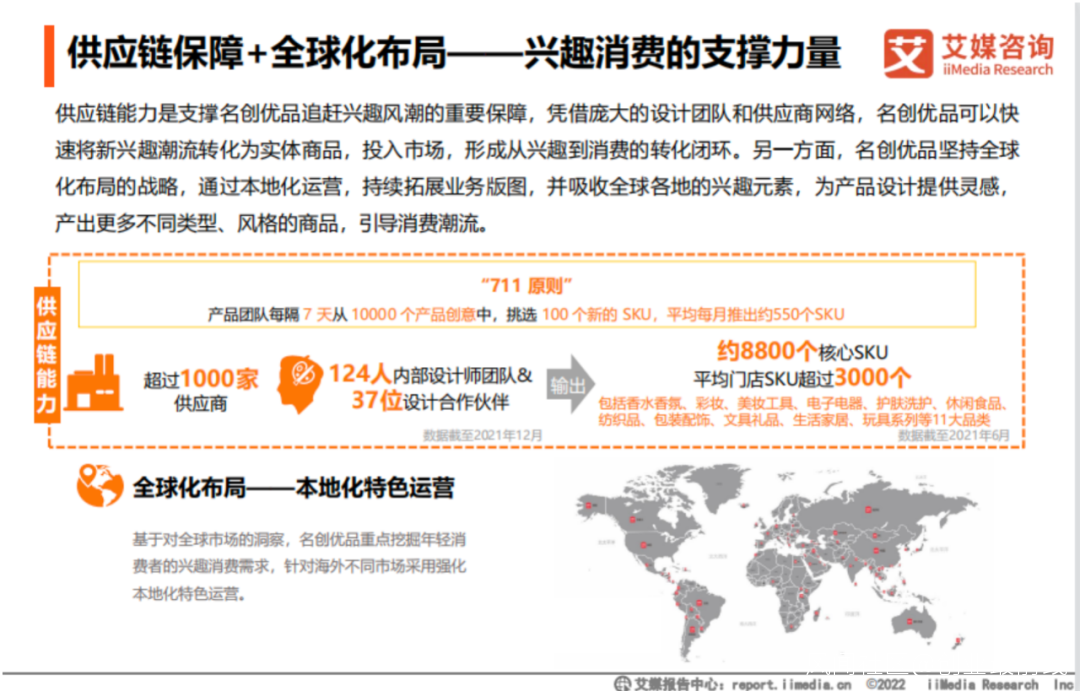The image size is (1080, 691).
Task: Click the copyright globe icon in footer
Action: (x=622, y=683)
